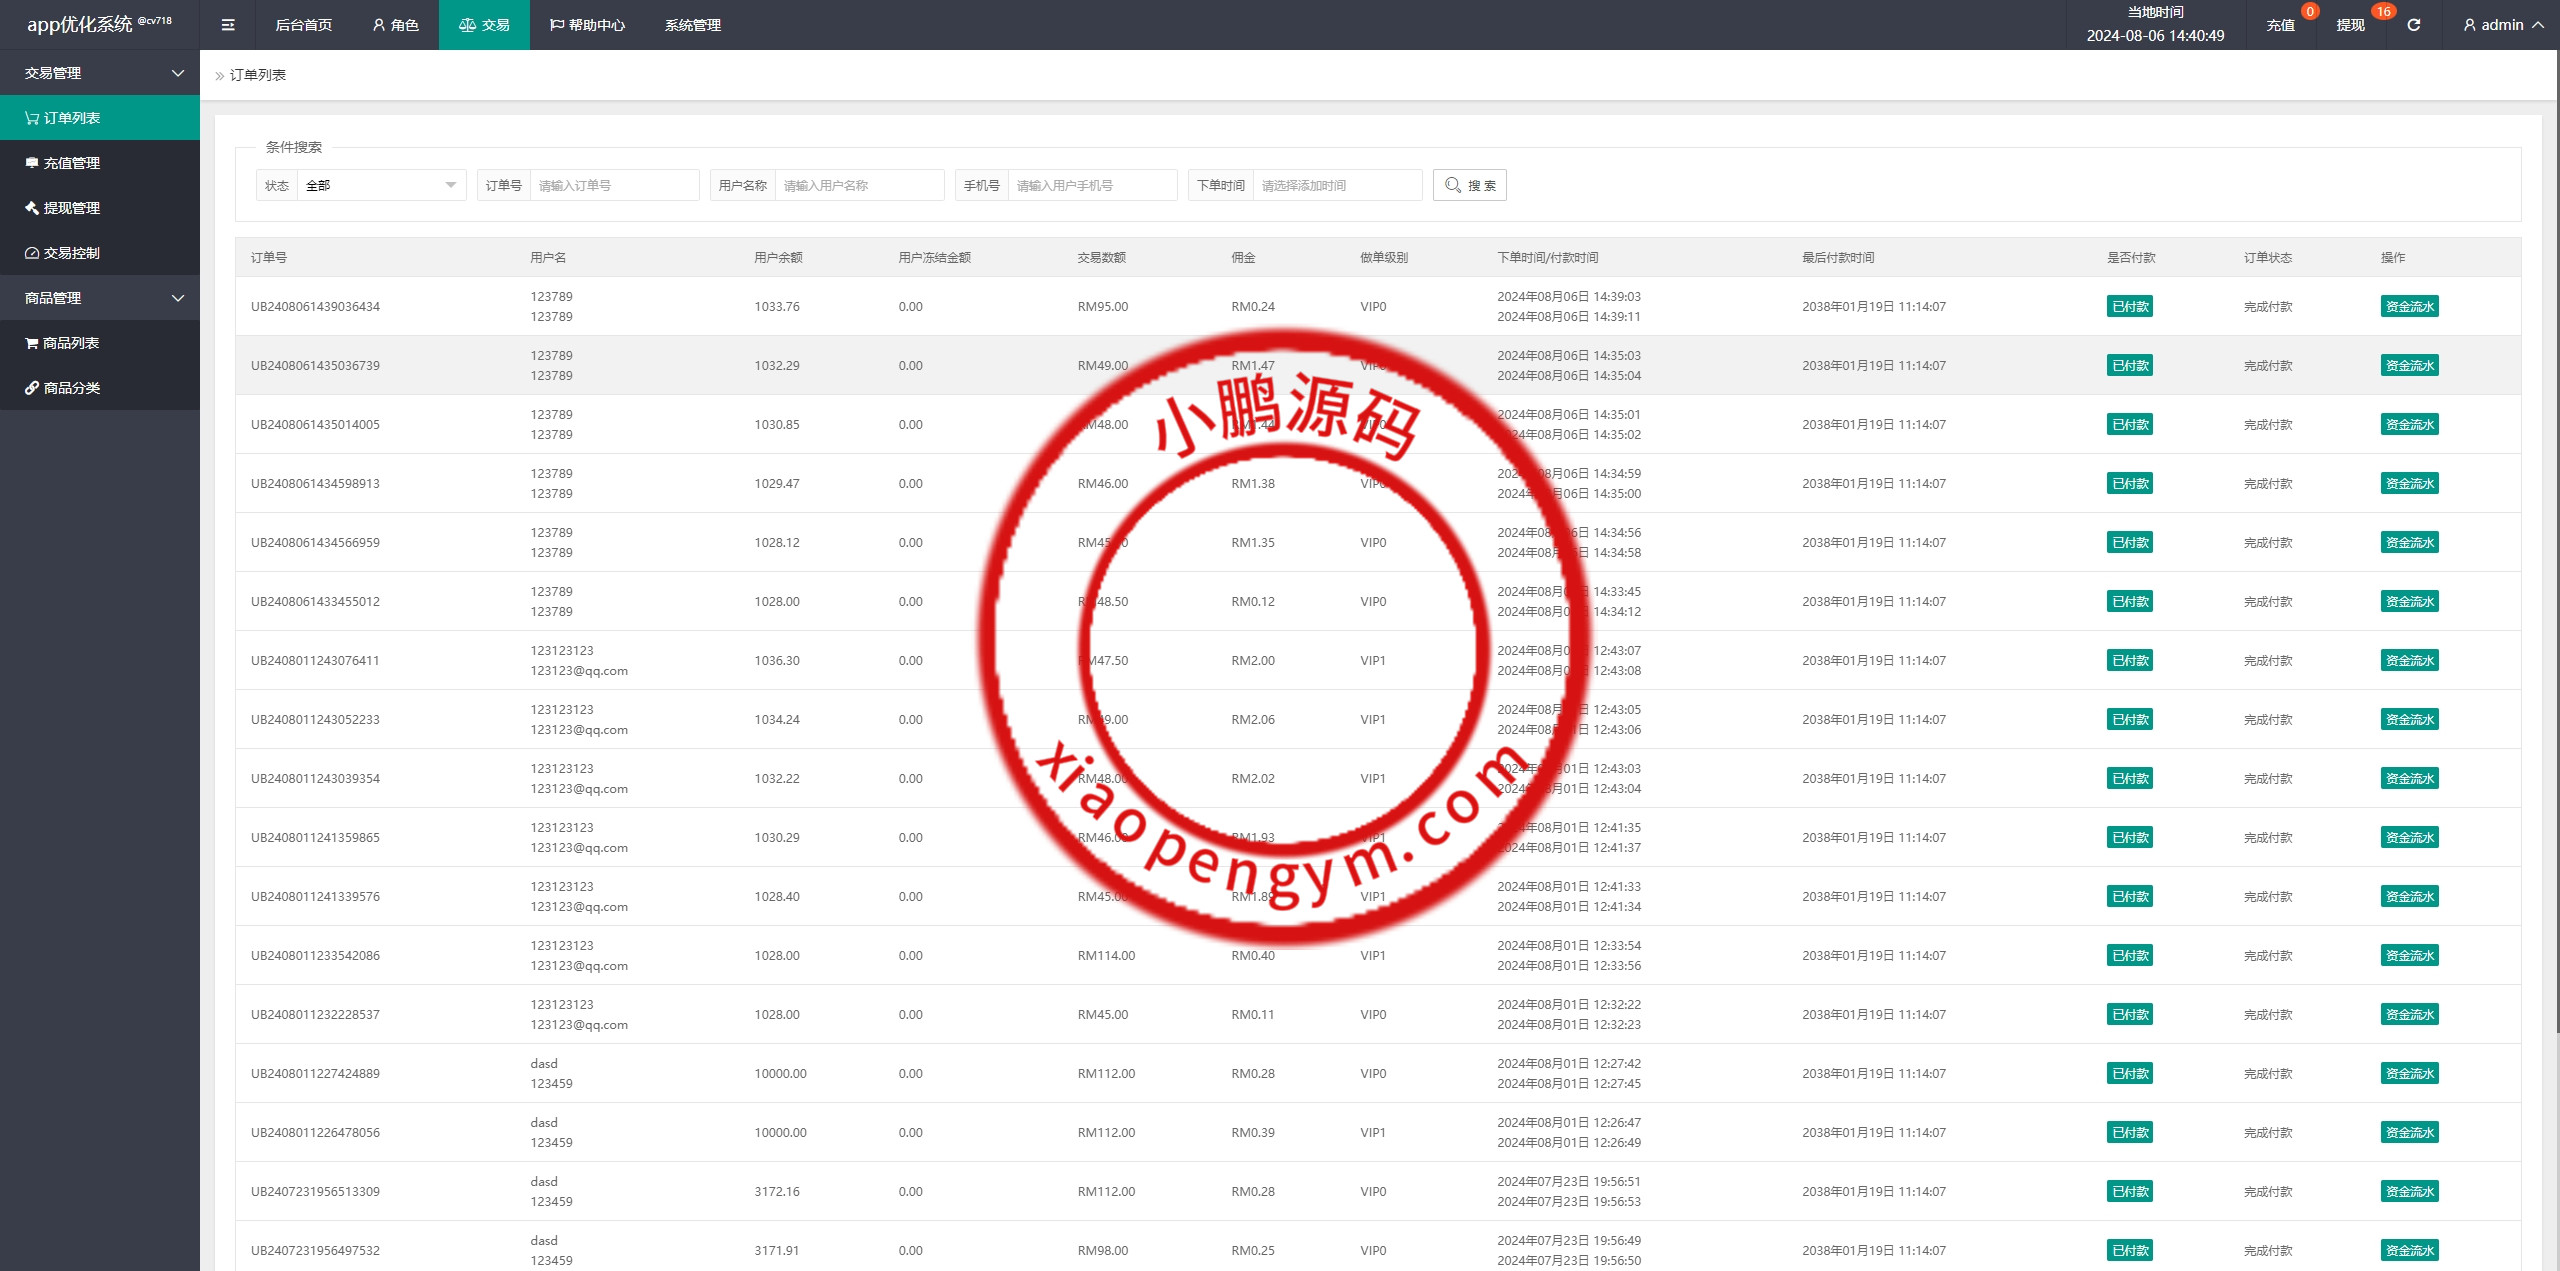Select the 订单列表 sidebar icon

point(29,117)
